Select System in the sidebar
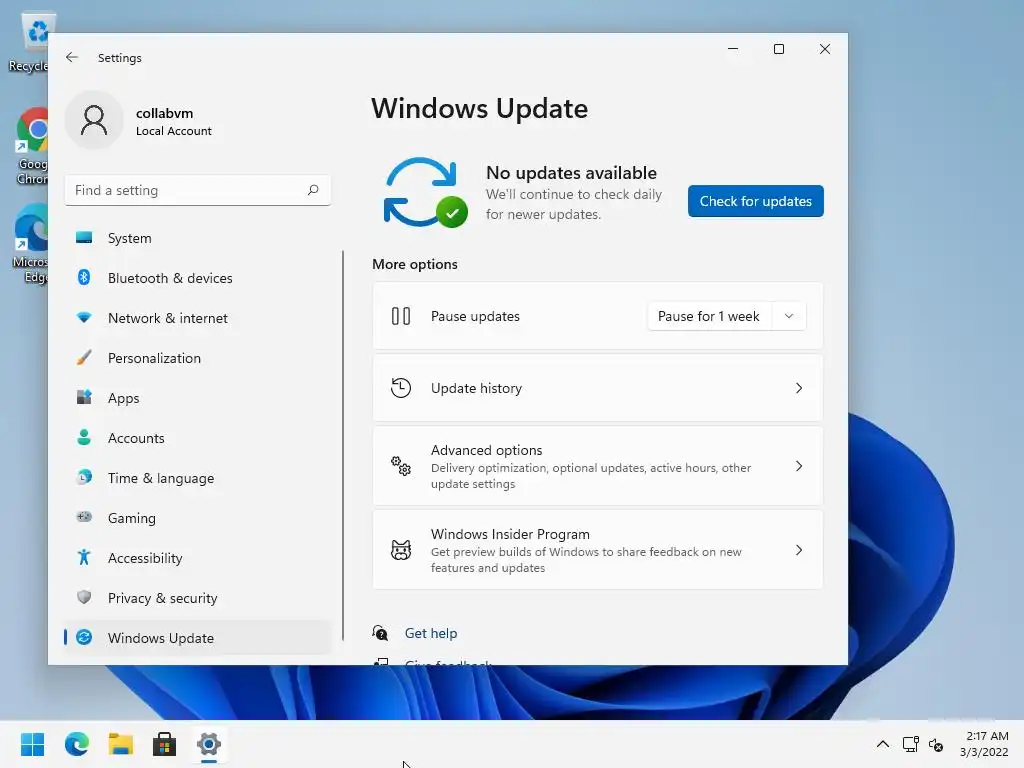The height and width of the screenshot is (768, 1024). (197, 238)
